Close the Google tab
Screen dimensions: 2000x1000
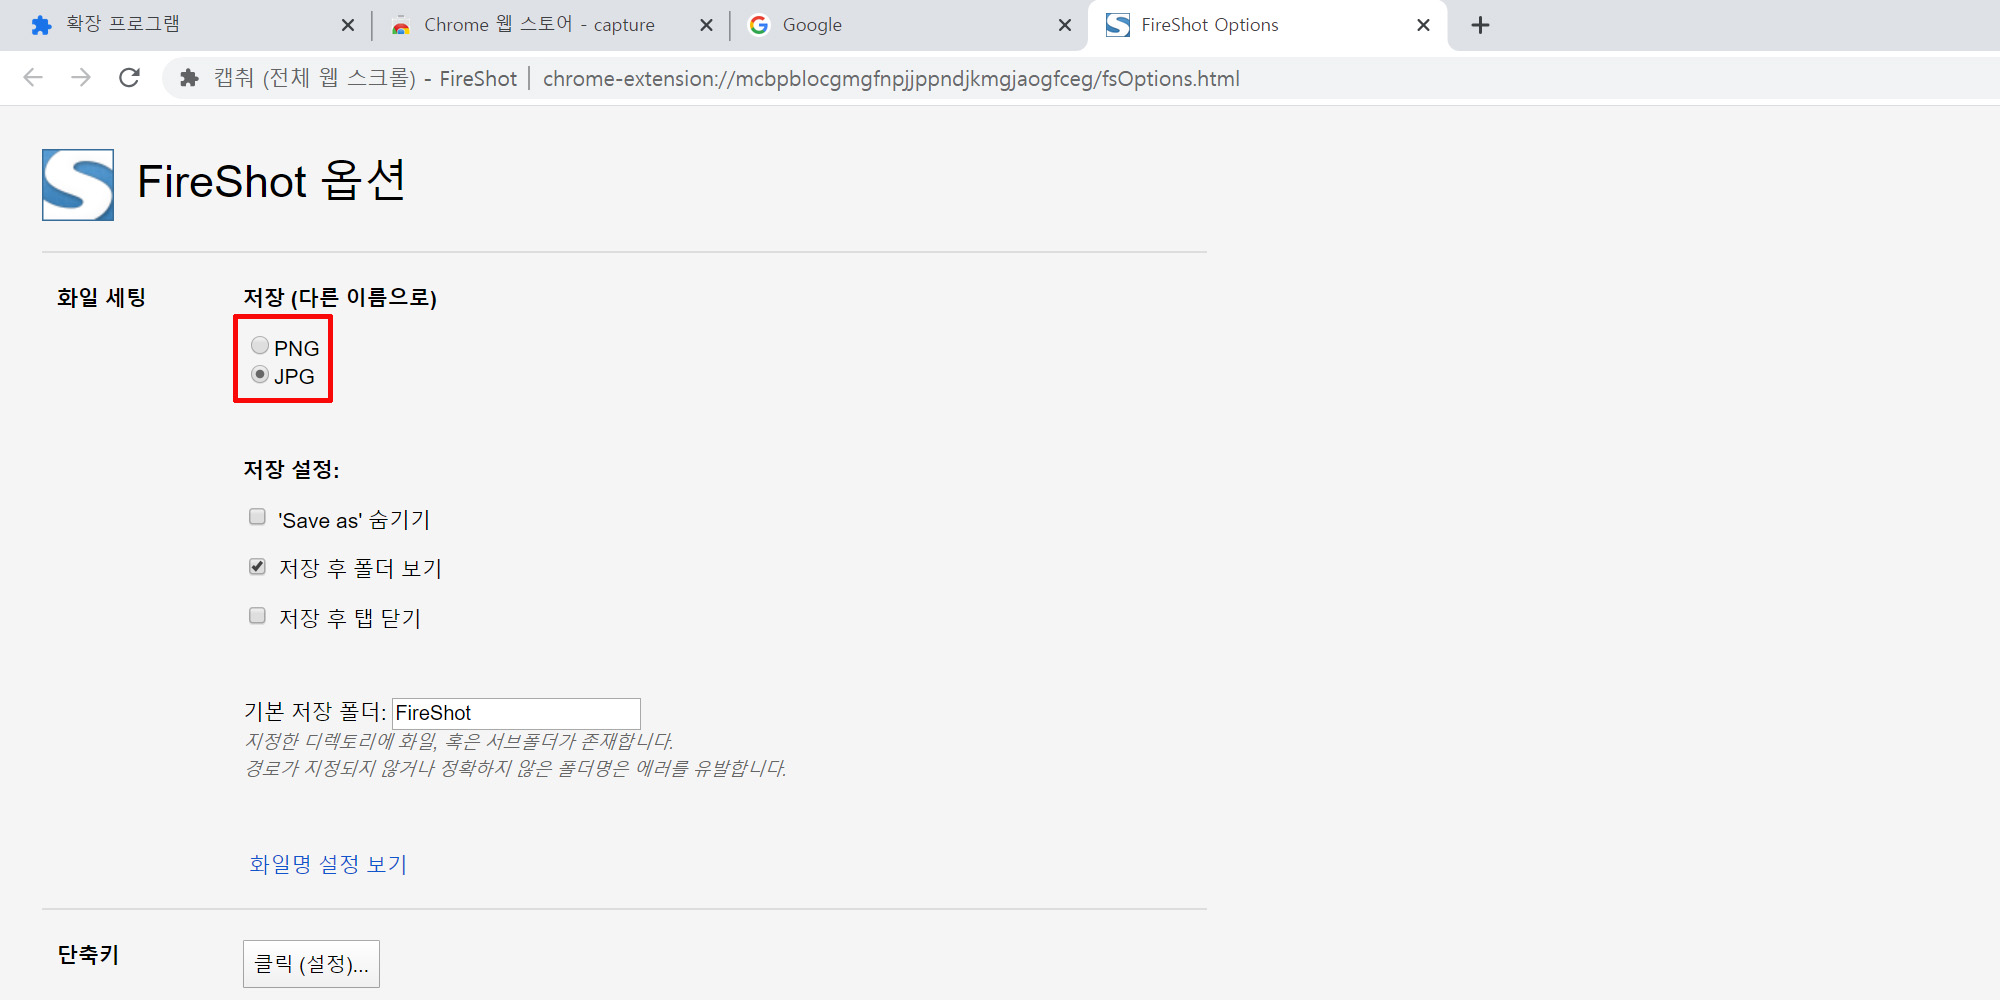click(1065, 25)
